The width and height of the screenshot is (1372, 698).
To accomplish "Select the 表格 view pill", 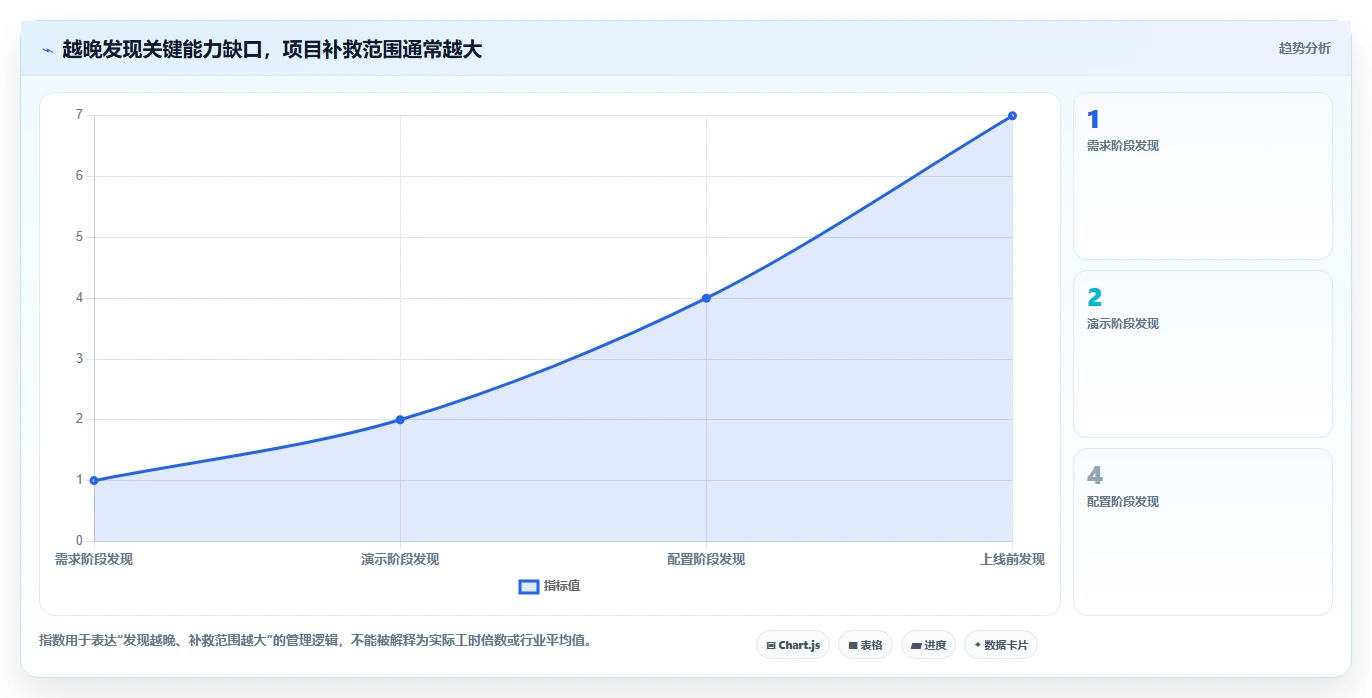I will pos(865,645).
